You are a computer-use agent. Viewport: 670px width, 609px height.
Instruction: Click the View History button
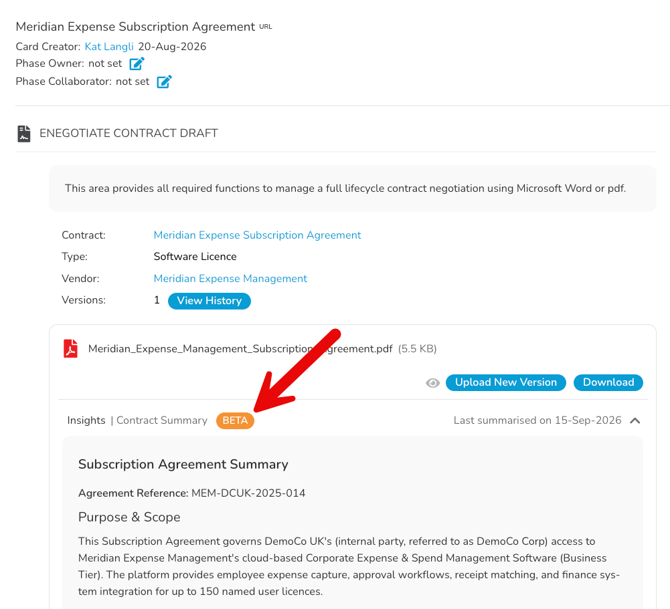(209, 301)
